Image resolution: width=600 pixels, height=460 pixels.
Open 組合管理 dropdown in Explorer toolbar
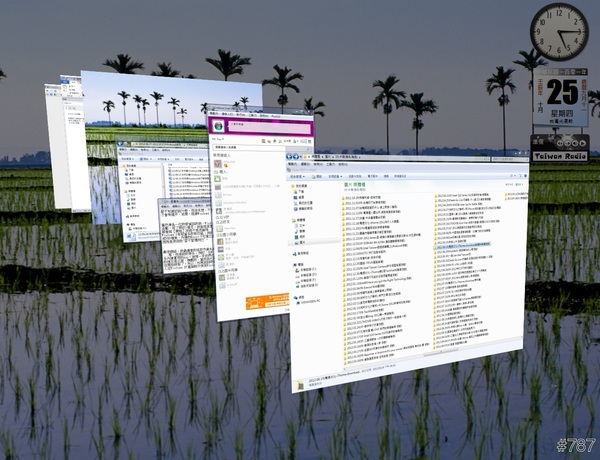[x=297, y=175]
